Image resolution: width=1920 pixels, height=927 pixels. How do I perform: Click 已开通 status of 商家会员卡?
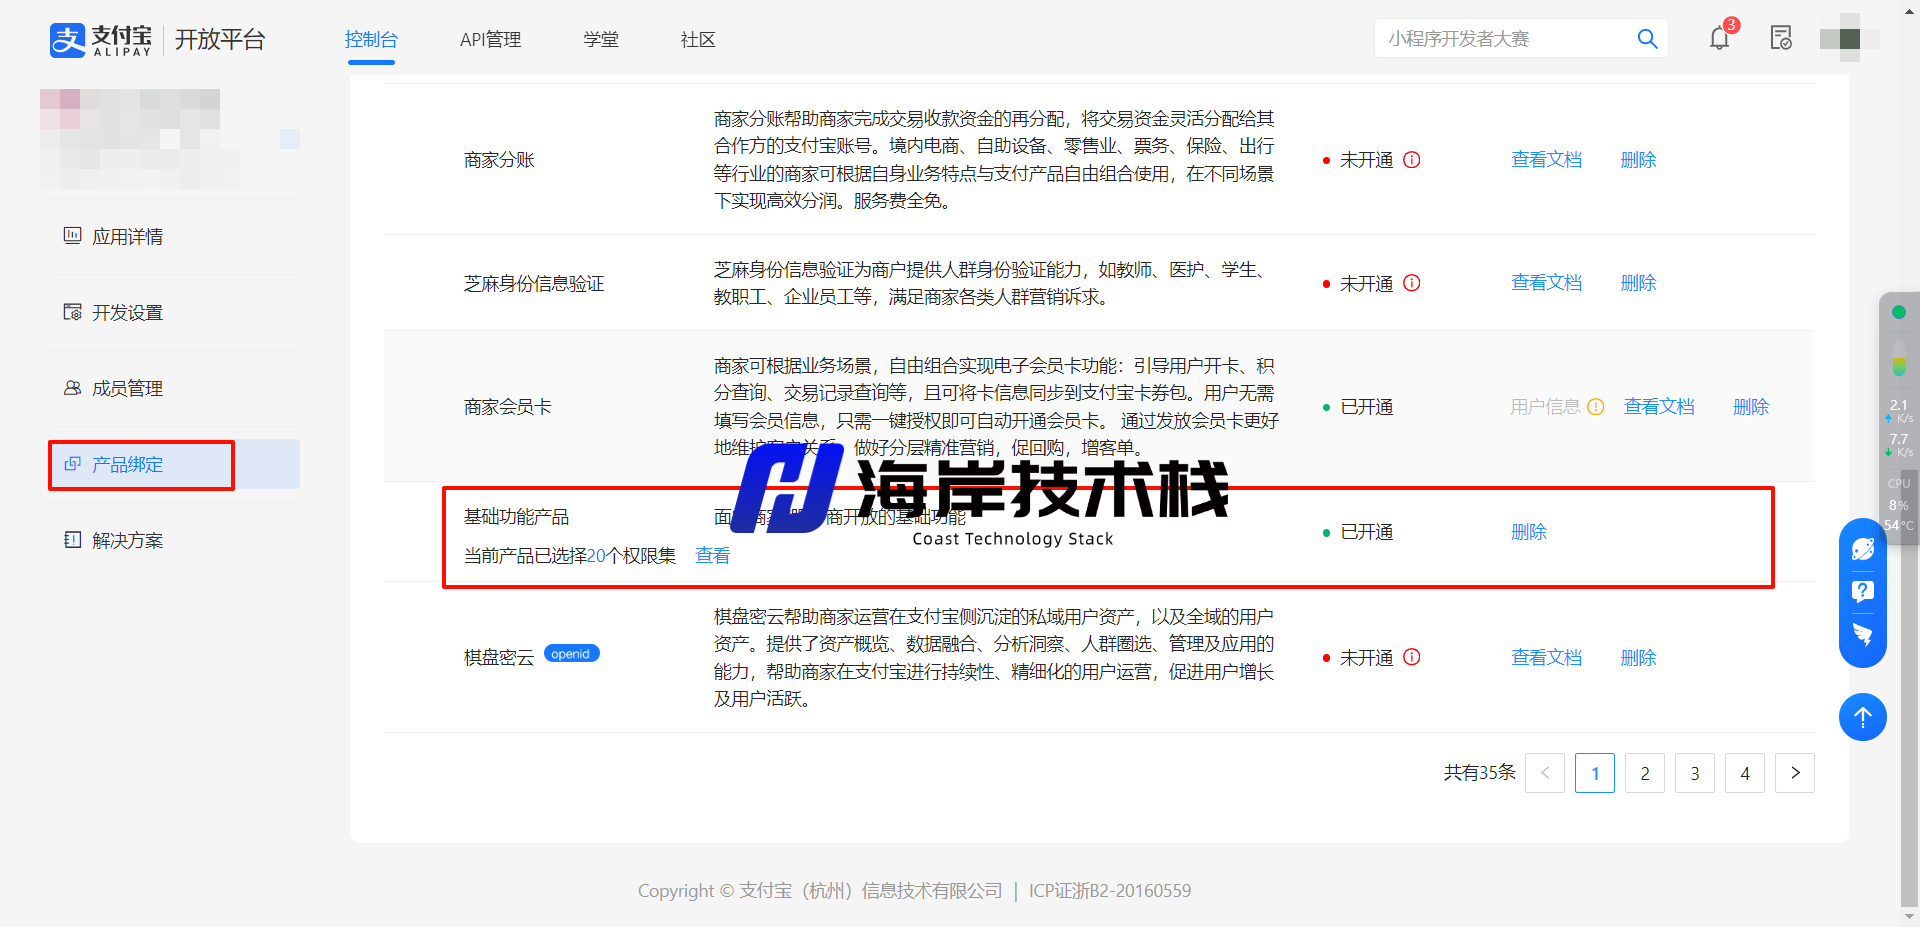tap(1367, 407)
